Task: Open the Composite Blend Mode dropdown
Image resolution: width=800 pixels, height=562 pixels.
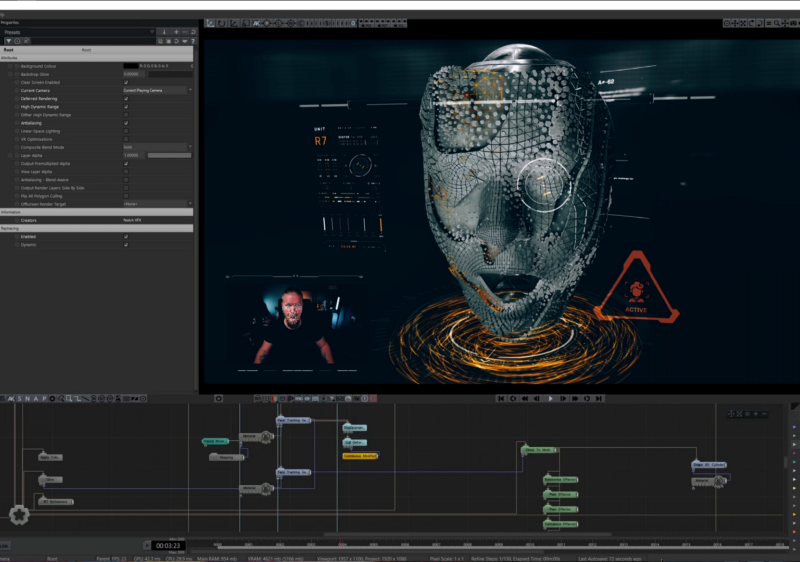Action: (x=156, y=147)
